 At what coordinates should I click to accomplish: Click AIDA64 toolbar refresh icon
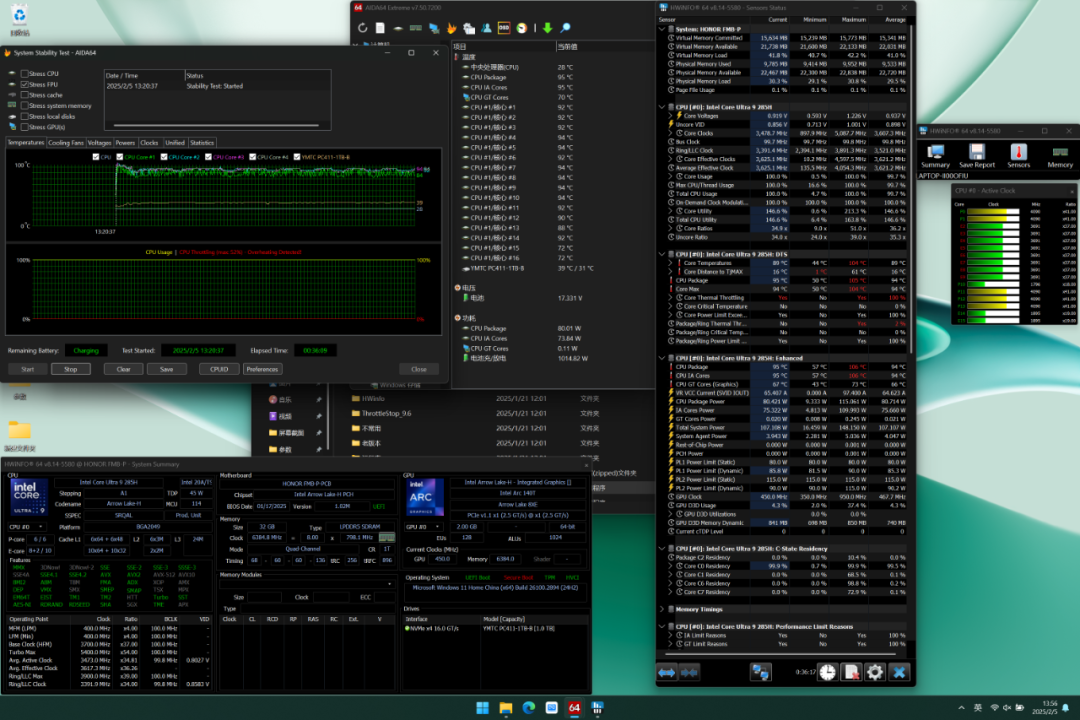pos(362,28)
